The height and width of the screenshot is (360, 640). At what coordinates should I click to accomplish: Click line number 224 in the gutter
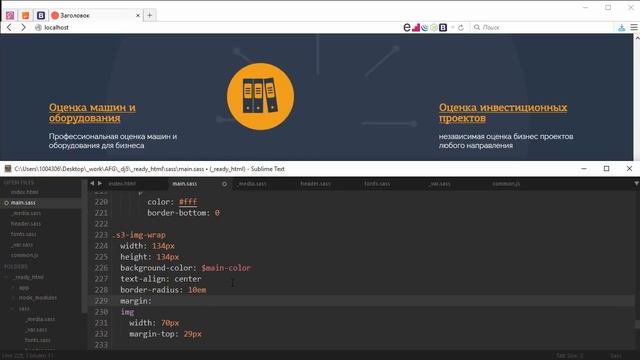[101, 246]
